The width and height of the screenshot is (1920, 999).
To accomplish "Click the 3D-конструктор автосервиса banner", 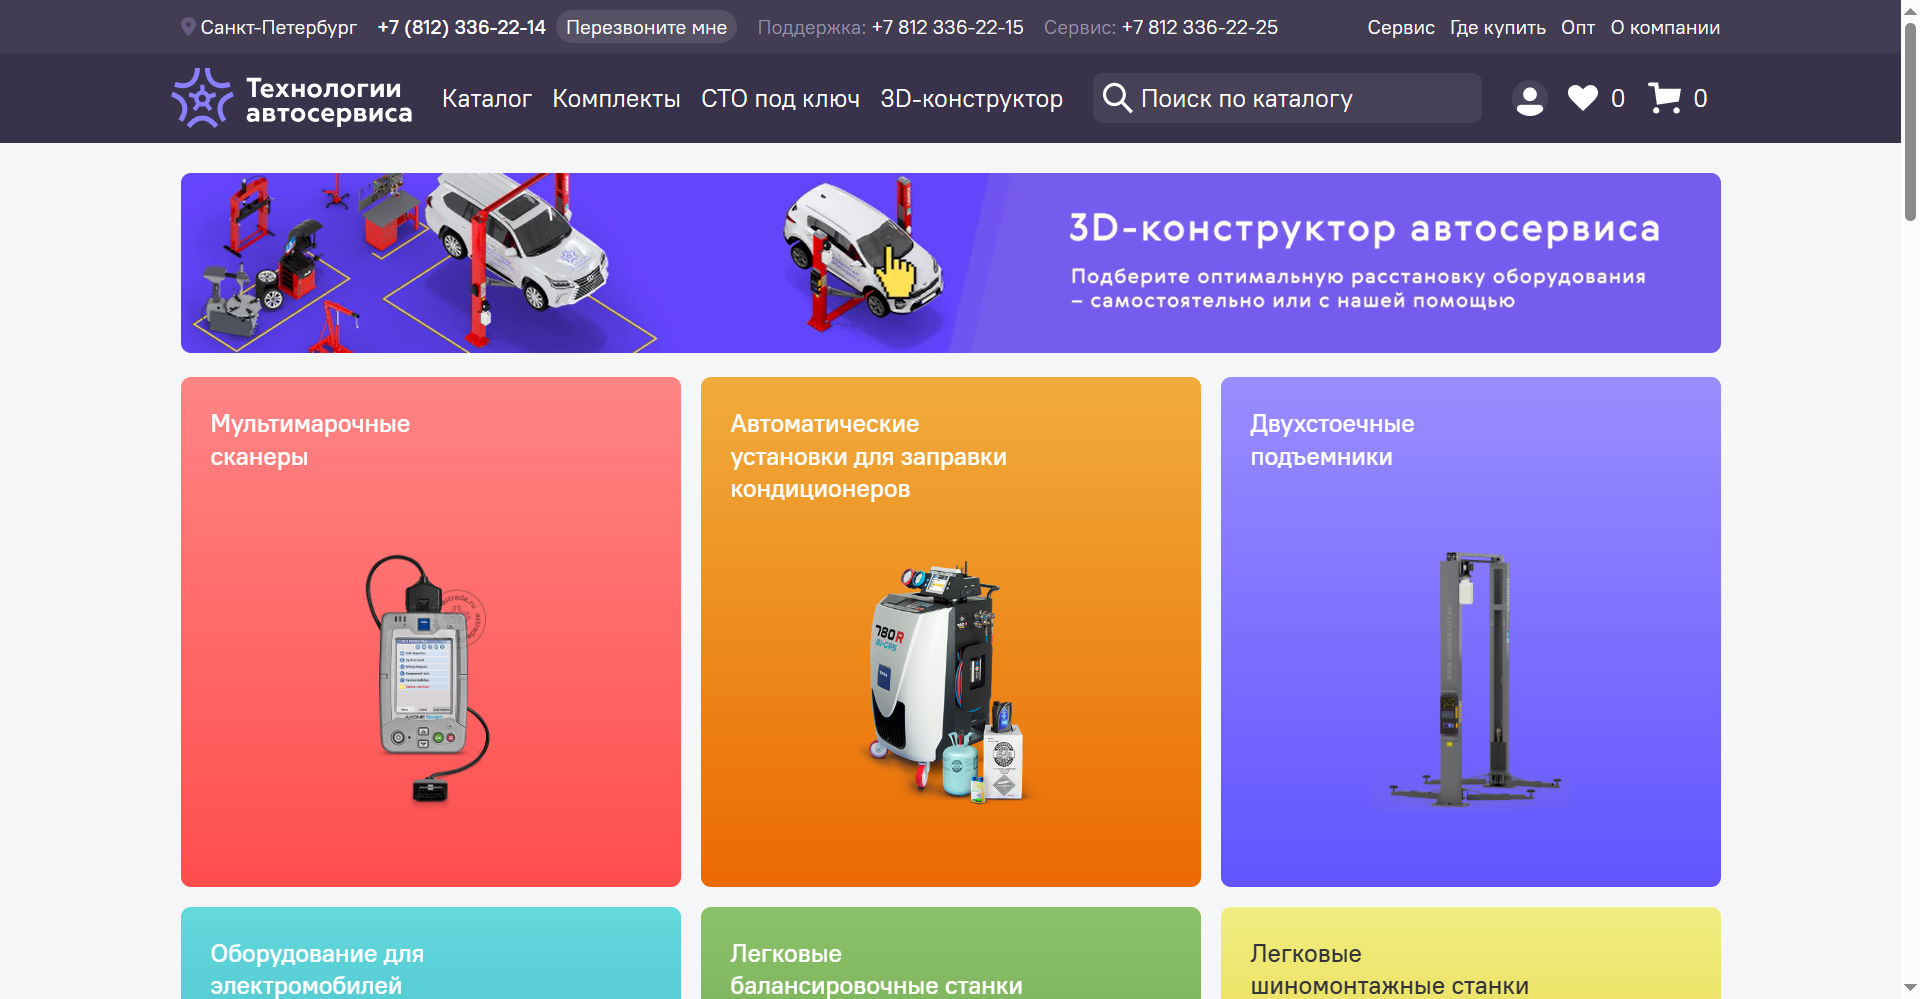I will (950, 262).
